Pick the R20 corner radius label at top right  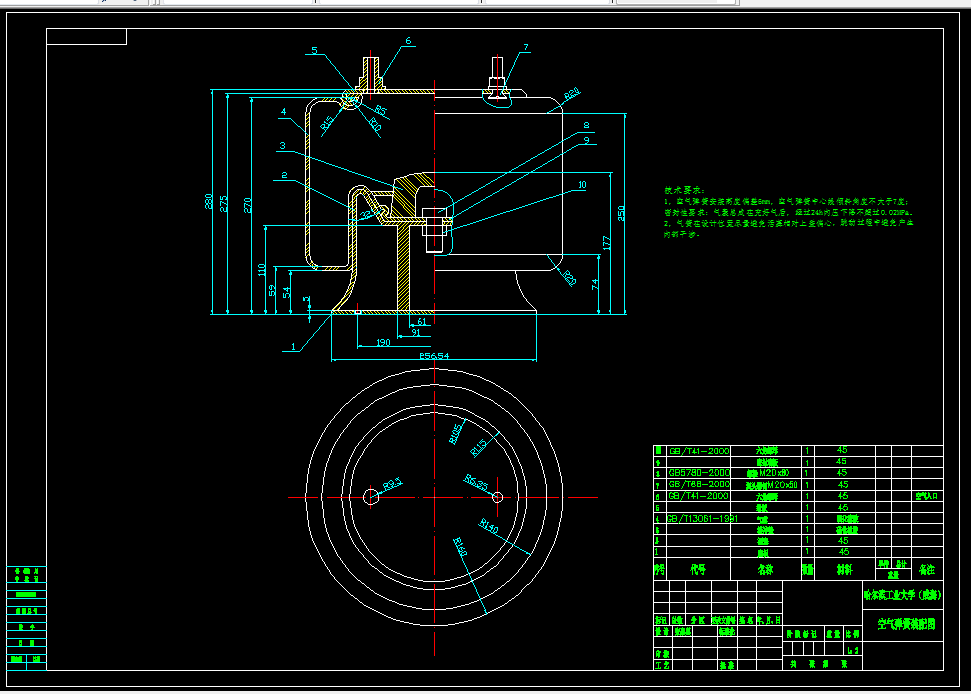(x=572, y=93)
